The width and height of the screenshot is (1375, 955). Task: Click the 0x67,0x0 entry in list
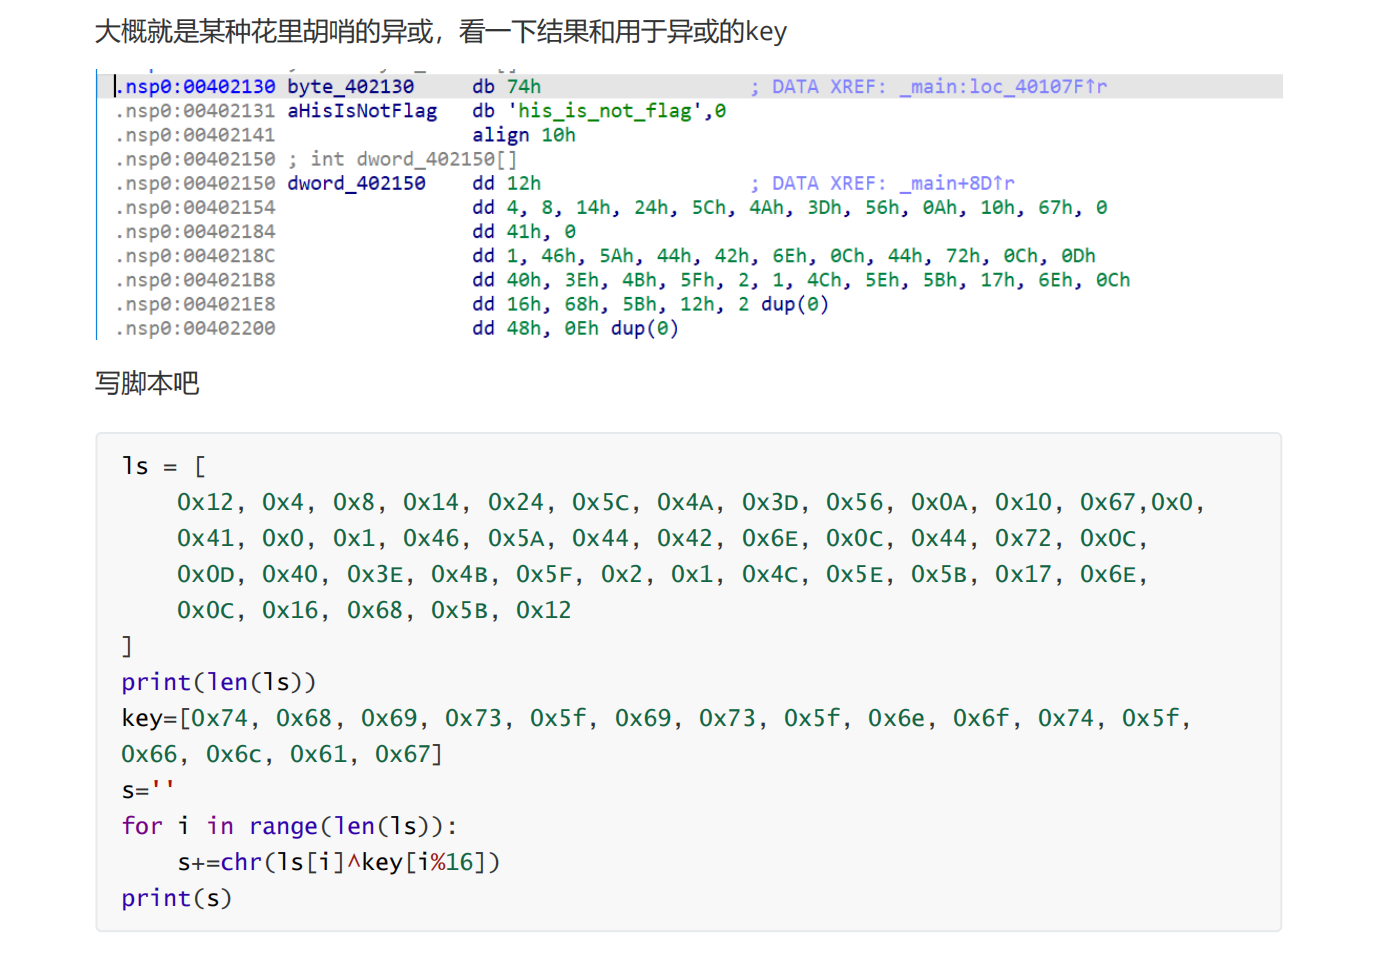1136,502
